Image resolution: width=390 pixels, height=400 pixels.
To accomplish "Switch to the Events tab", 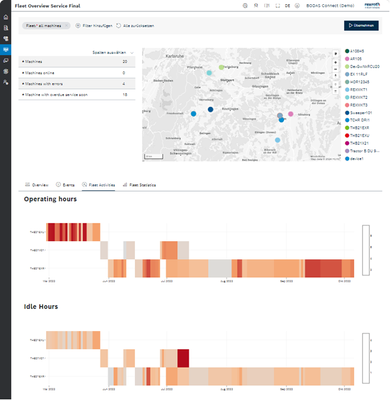I will click(x=65, y=185).
